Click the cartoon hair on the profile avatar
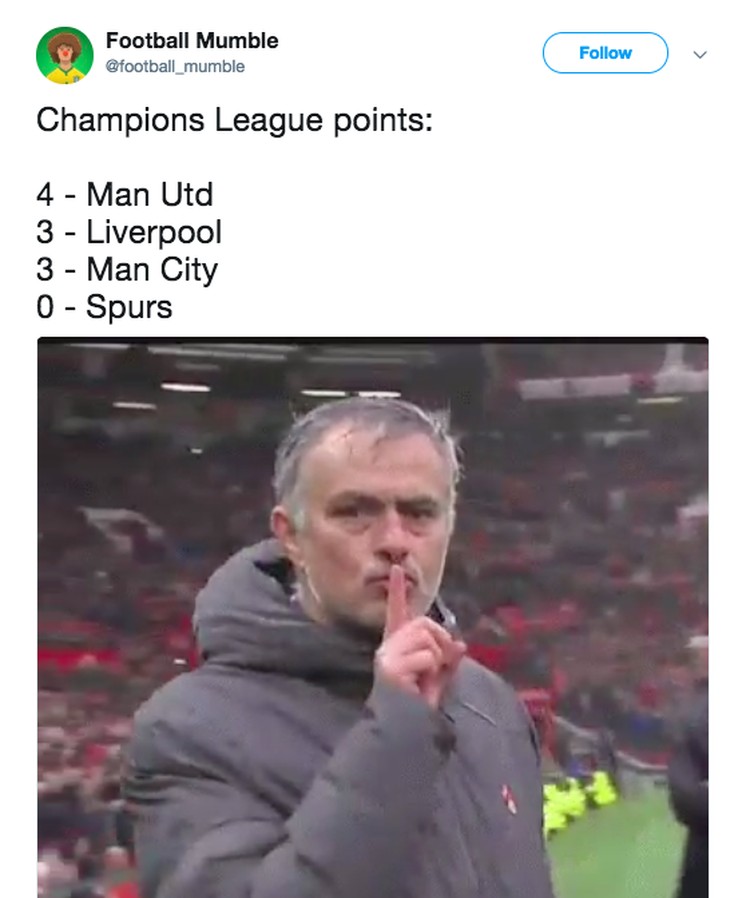 click(65, 43)
